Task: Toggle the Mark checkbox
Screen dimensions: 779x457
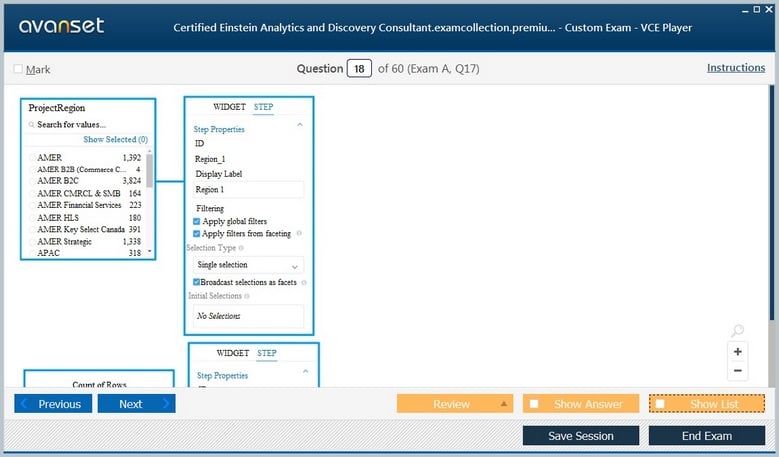Action: pos(19,69)
